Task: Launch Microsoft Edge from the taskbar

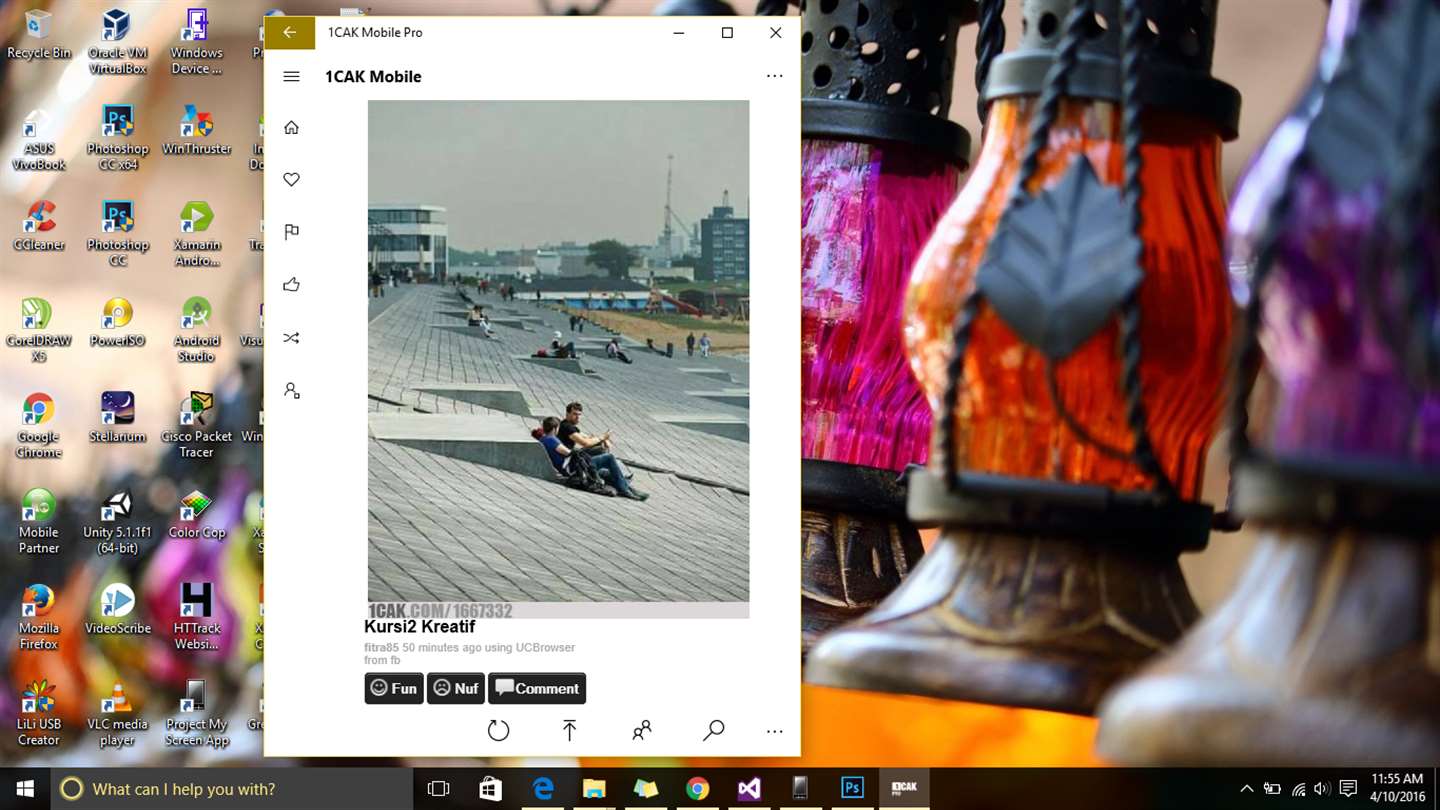Action: click(x=543, y=789)
